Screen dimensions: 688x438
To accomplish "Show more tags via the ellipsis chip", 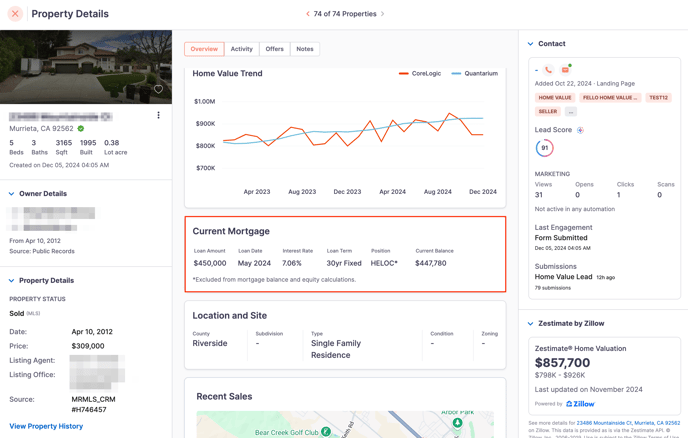I will pos(570,111).
